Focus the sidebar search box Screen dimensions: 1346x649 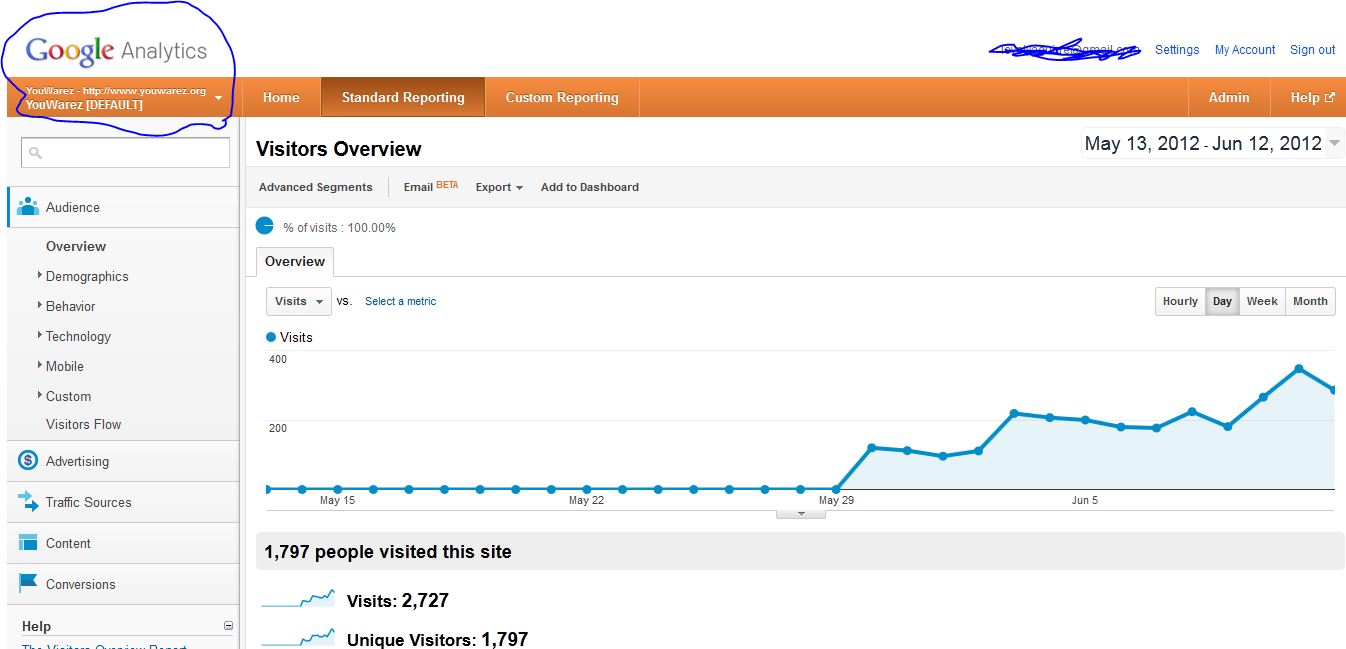(126, 152)
